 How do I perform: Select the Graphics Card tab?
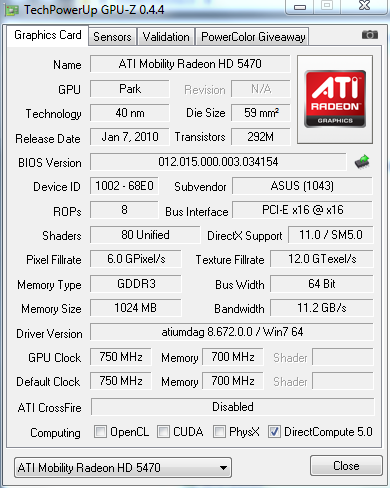click(x=48, y=35)
